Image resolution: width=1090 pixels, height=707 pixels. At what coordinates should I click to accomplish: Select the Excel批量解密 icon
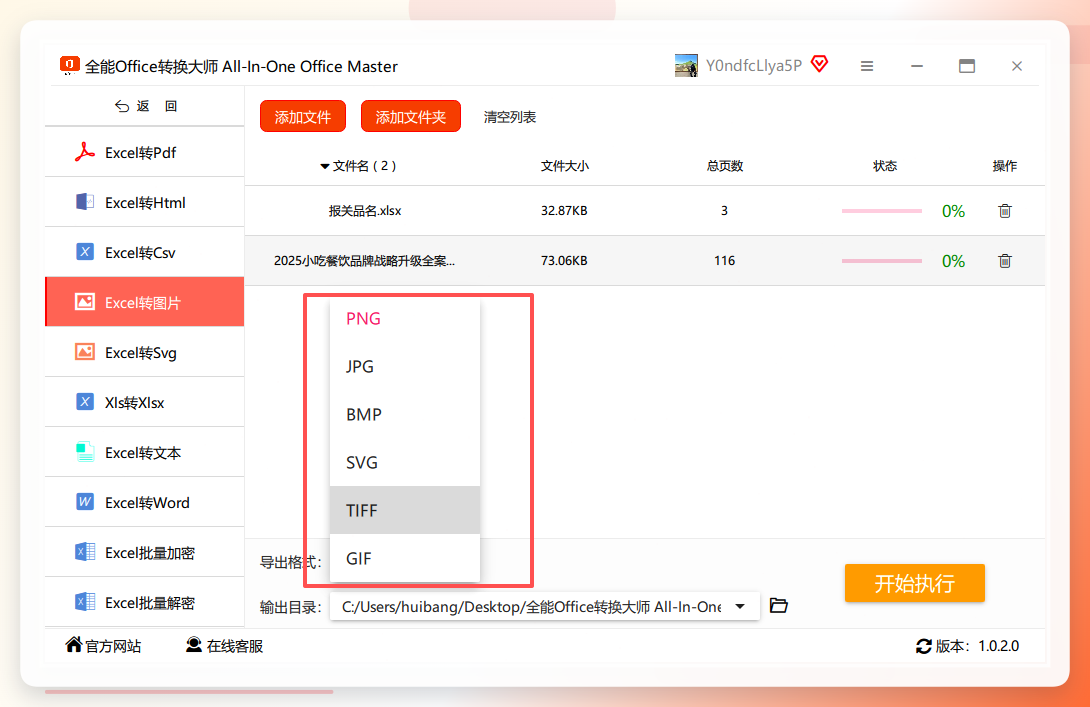pos(85,602)
